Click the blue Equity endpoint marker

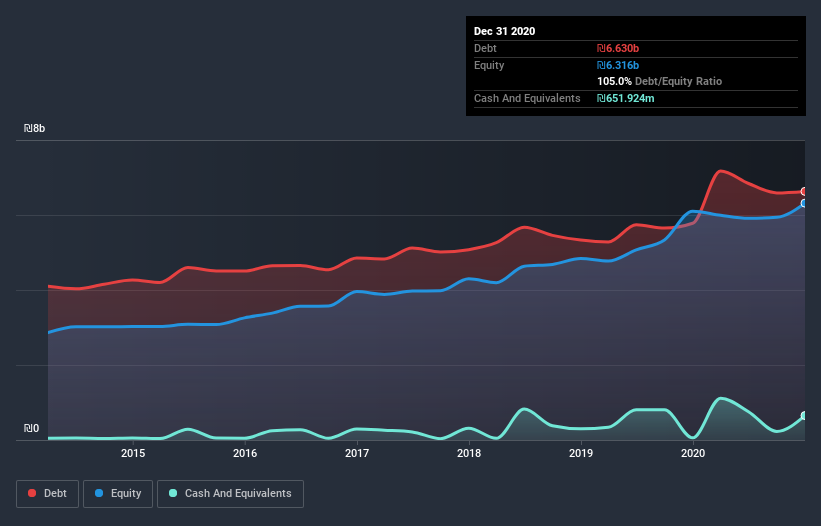tap(804, 203)
